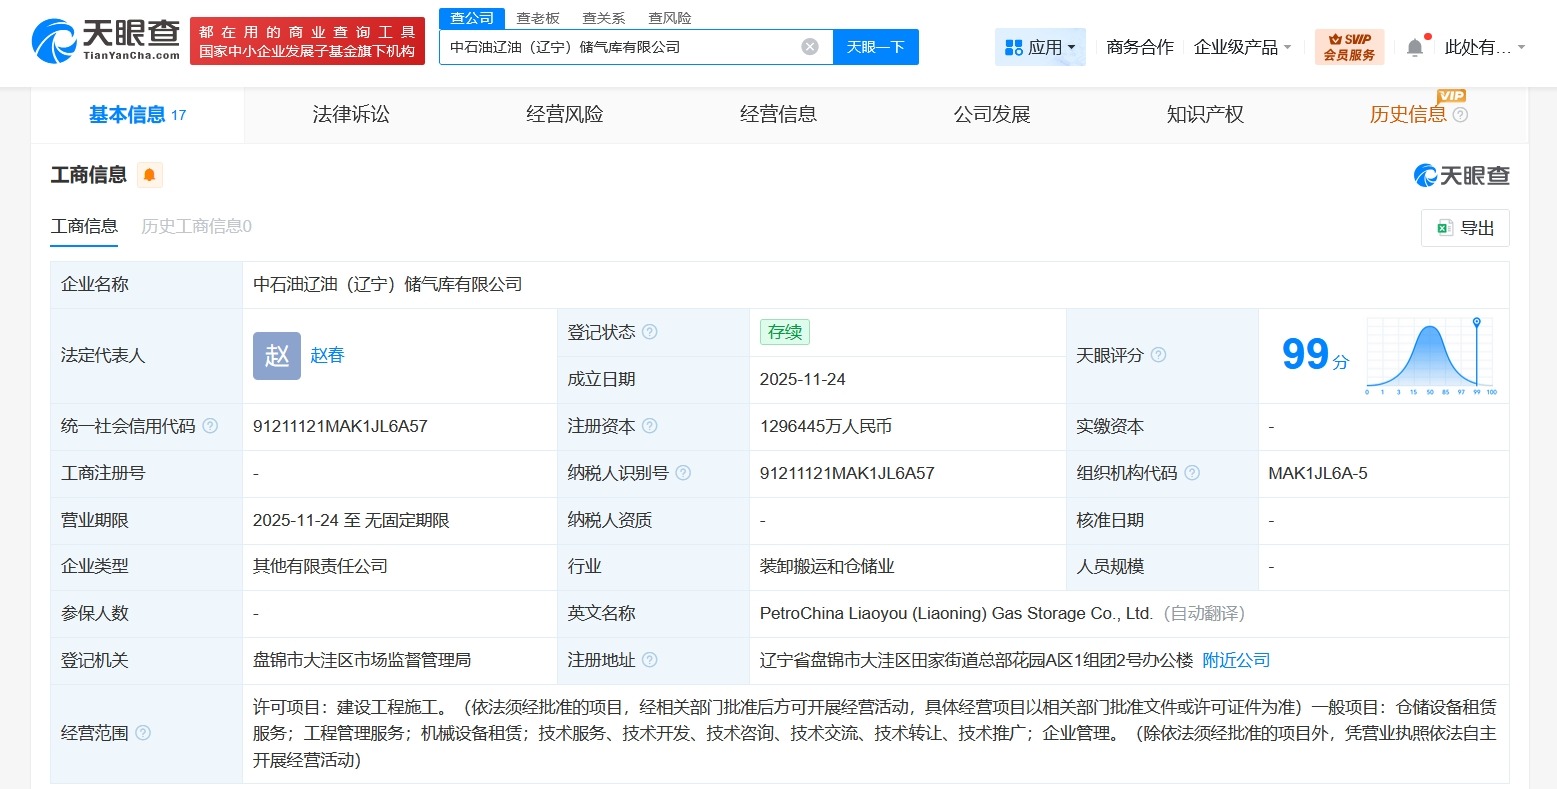Image resolution: width=1557 pixels, height=789 pixels.
Task: Clear the search box using the X icon
Action: [x=809, y=46]
